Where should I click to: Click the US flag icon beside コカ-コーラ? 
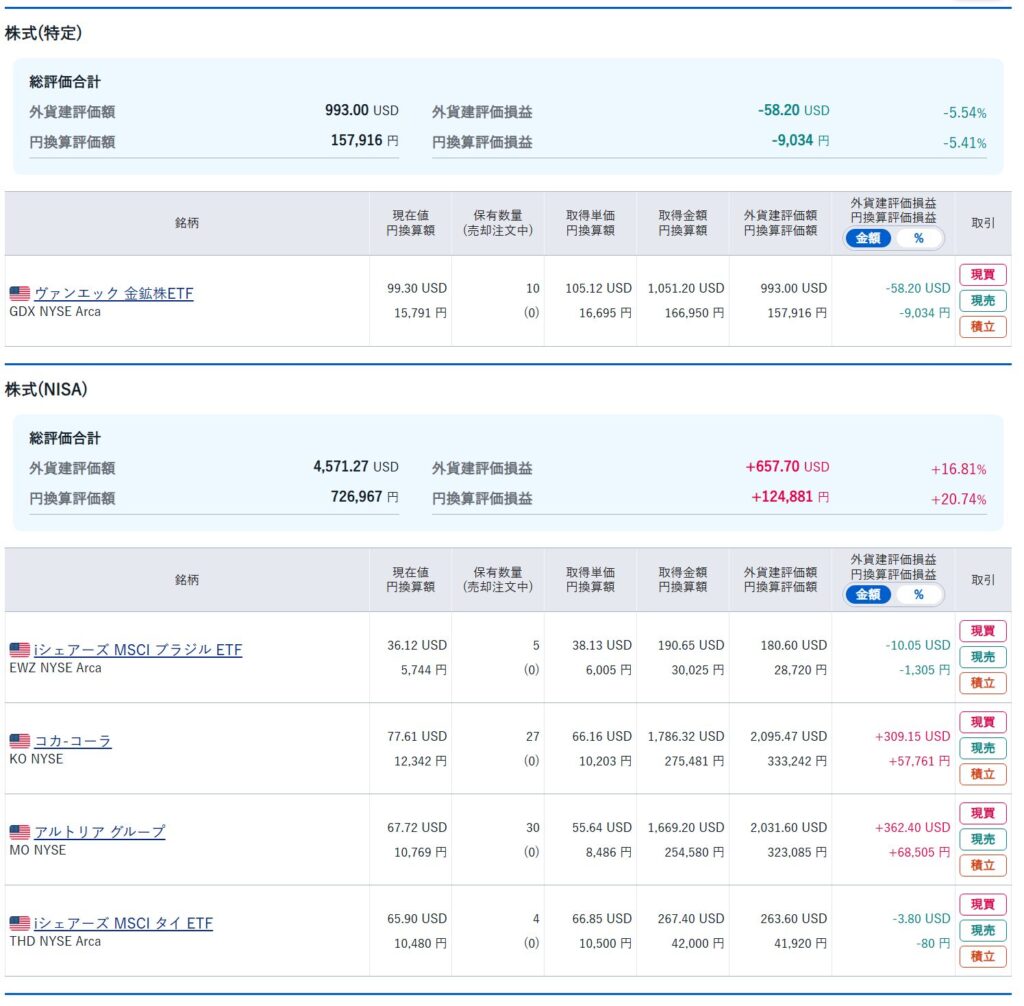click(x=20, y=741)
